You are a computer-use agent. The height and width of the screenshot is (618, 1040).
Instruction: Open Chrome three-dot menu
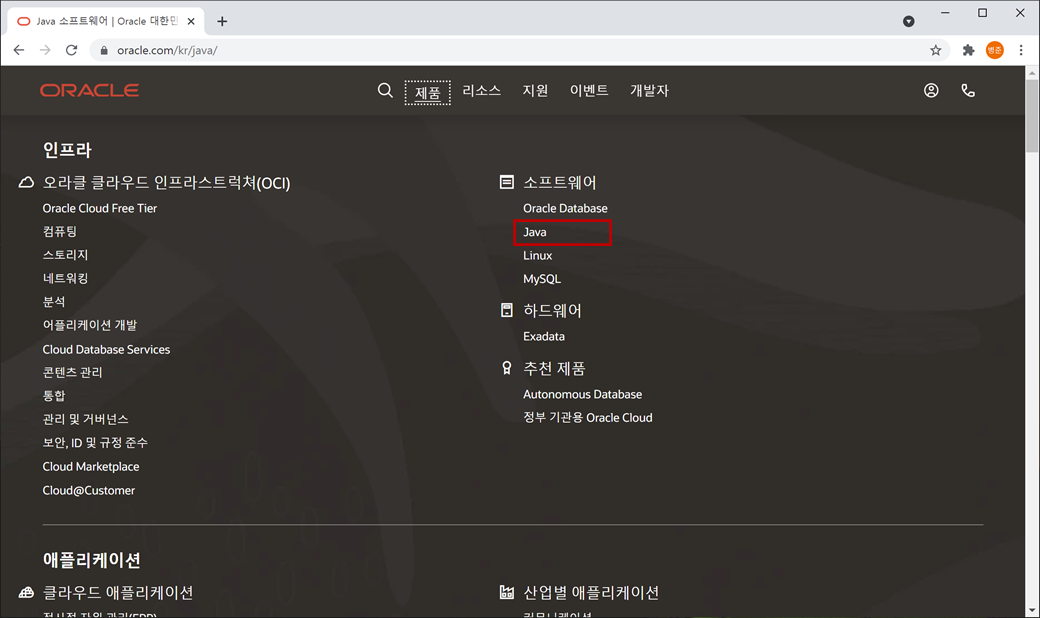click(x=1021, y=50)
